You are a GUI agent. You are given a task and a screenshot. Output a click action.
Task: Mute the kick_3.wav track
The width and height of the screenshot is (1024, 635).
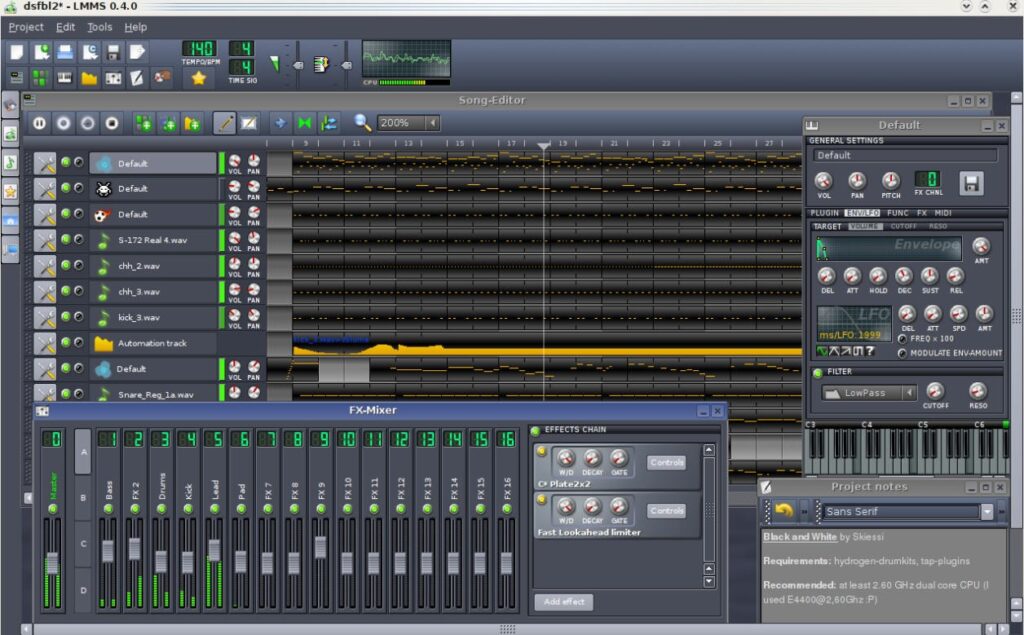65,316
